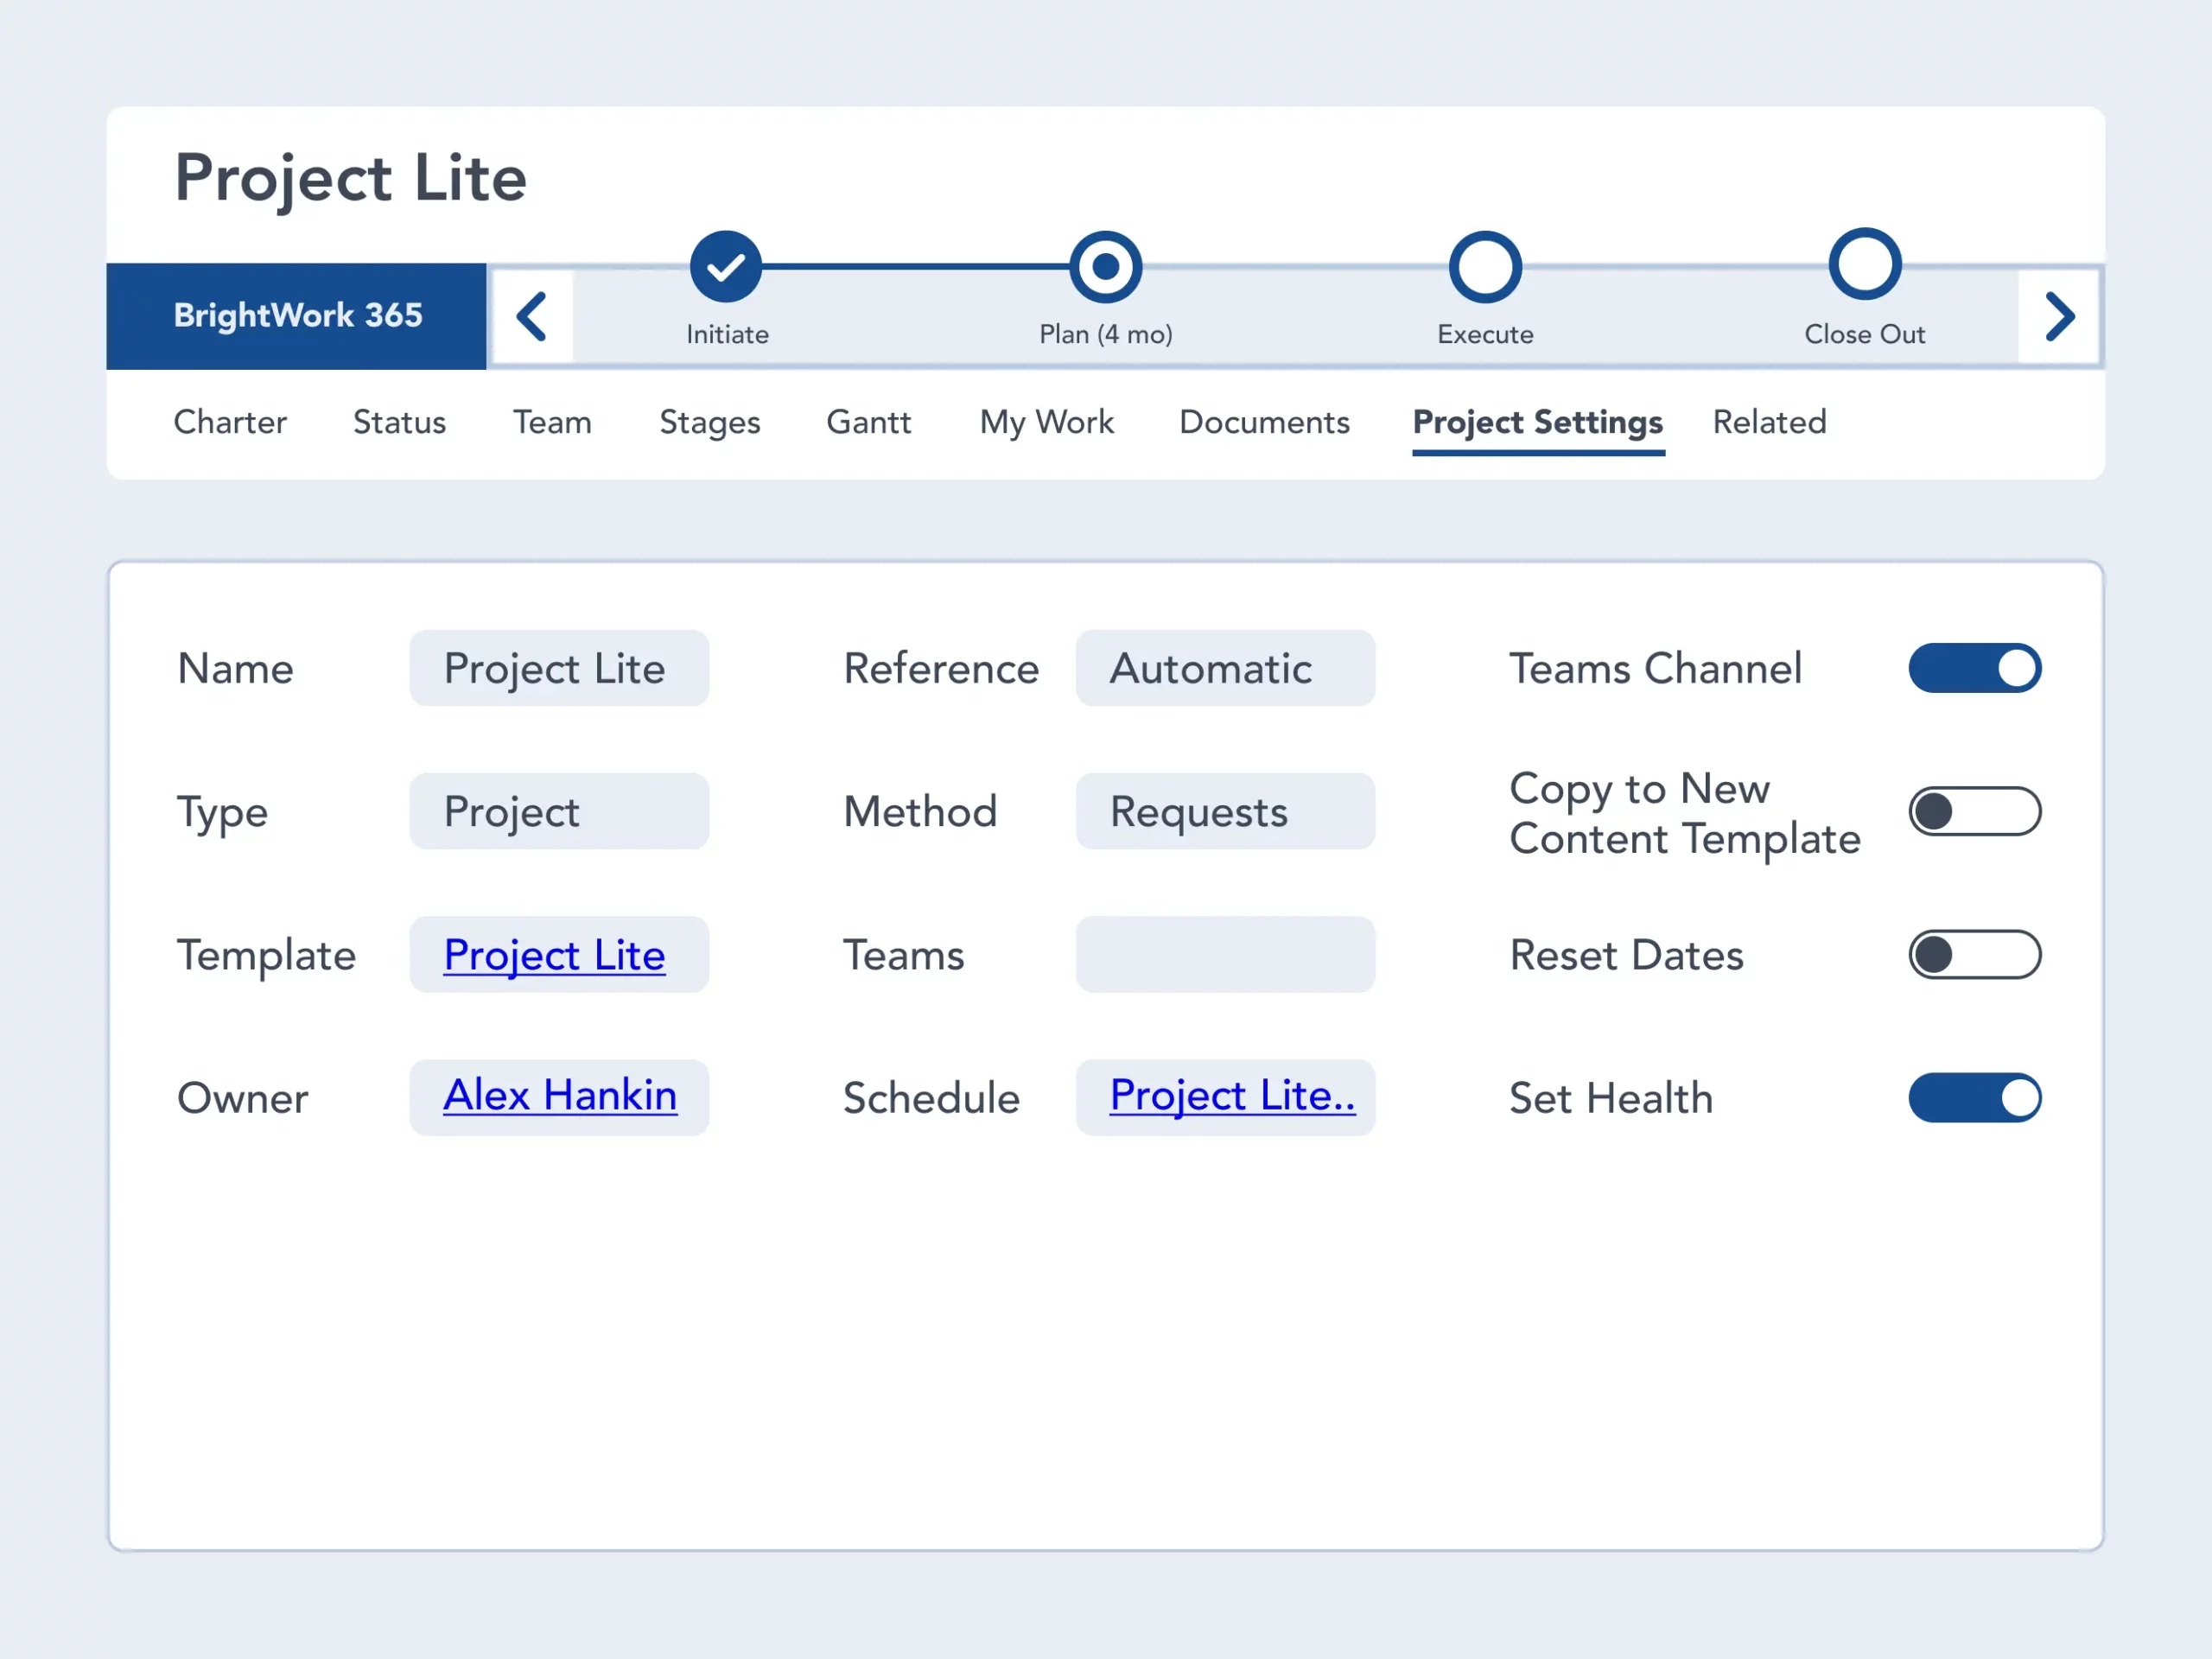
Task: Select the Plan stage circle marker
Action: [1105, 267]
